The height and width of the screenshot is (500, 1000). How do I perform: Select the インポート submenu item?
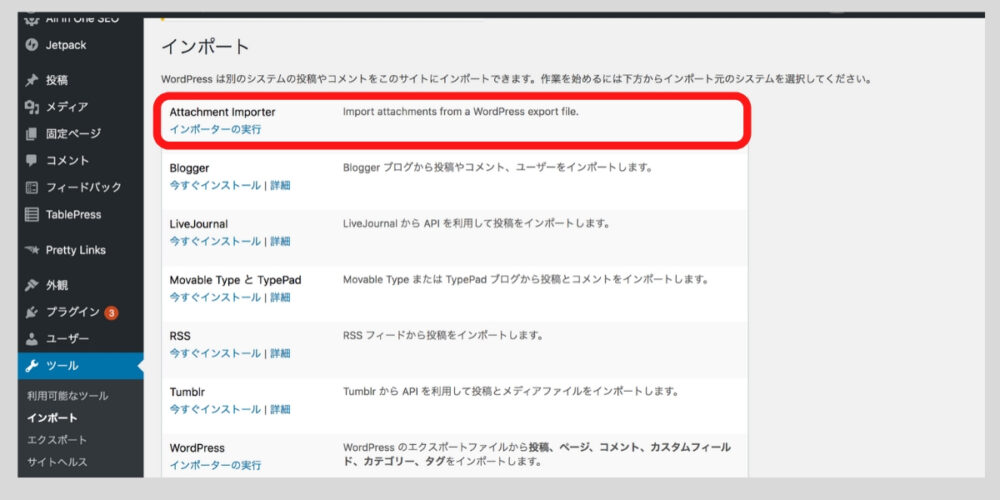pyautogui.click(x=52, y=418)
